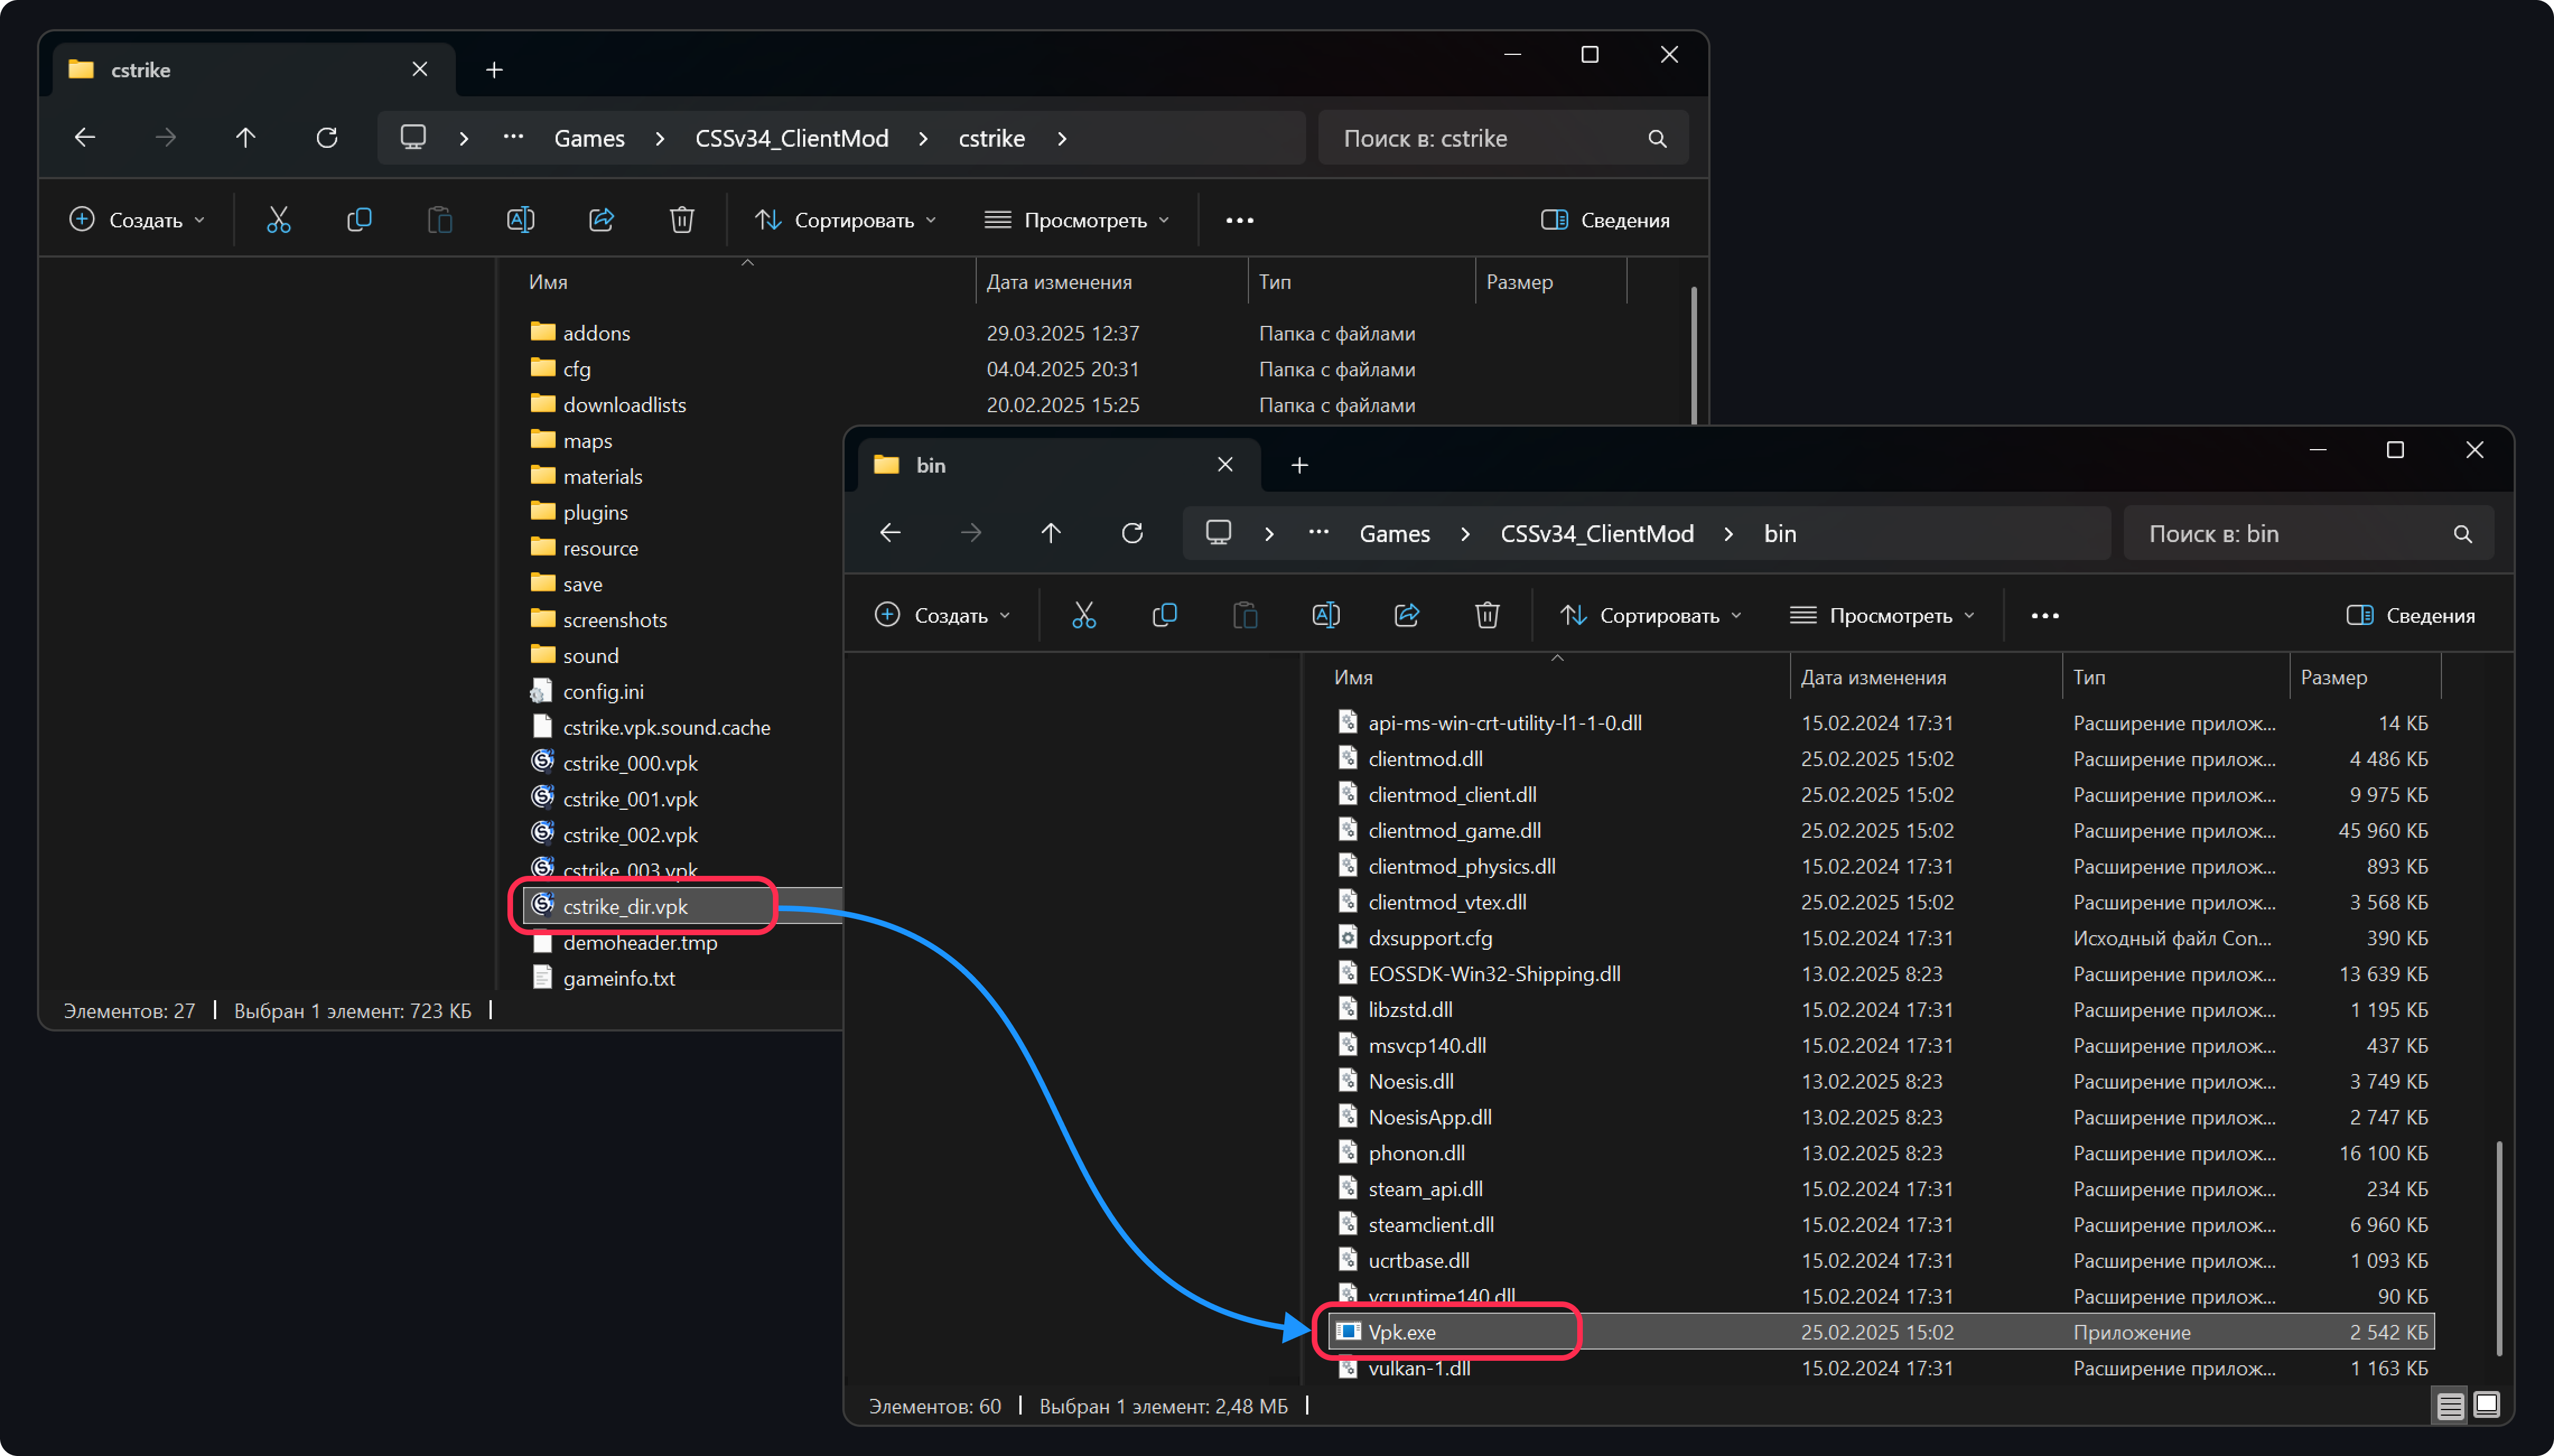Refresh the bin folder view

[1131, 533]
